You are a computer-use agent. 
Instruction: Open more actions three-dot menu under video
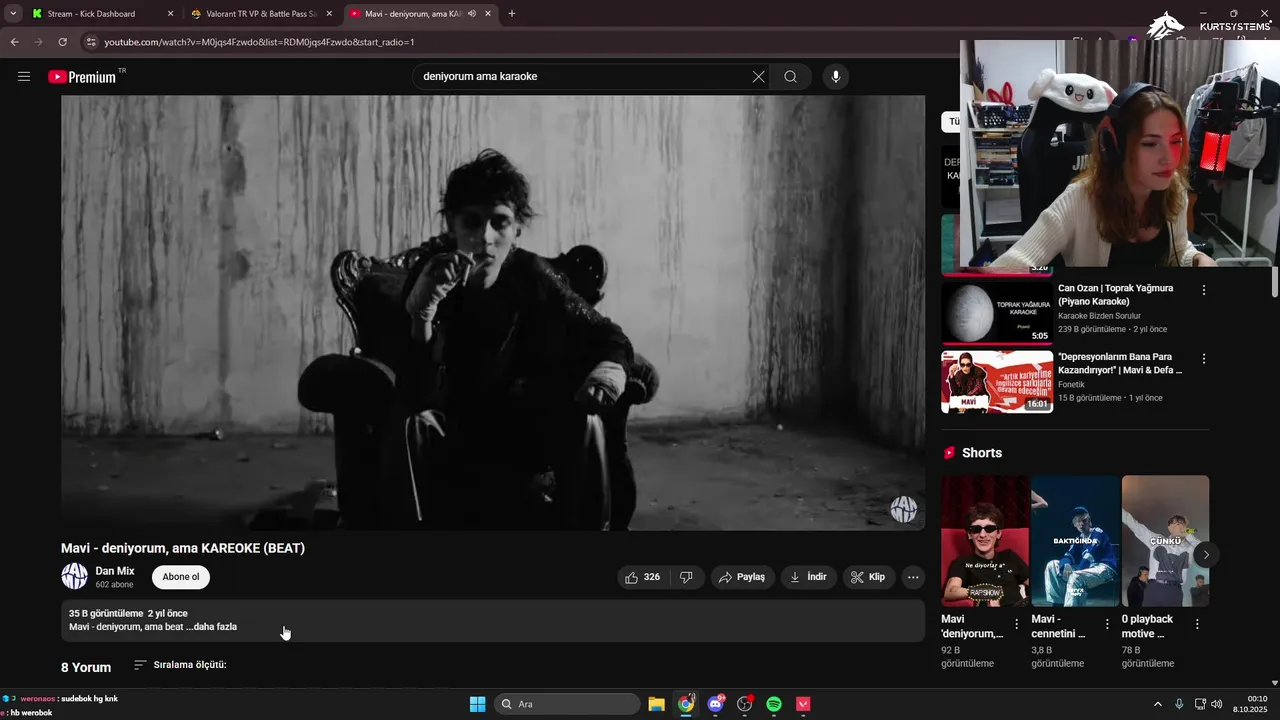912,577
